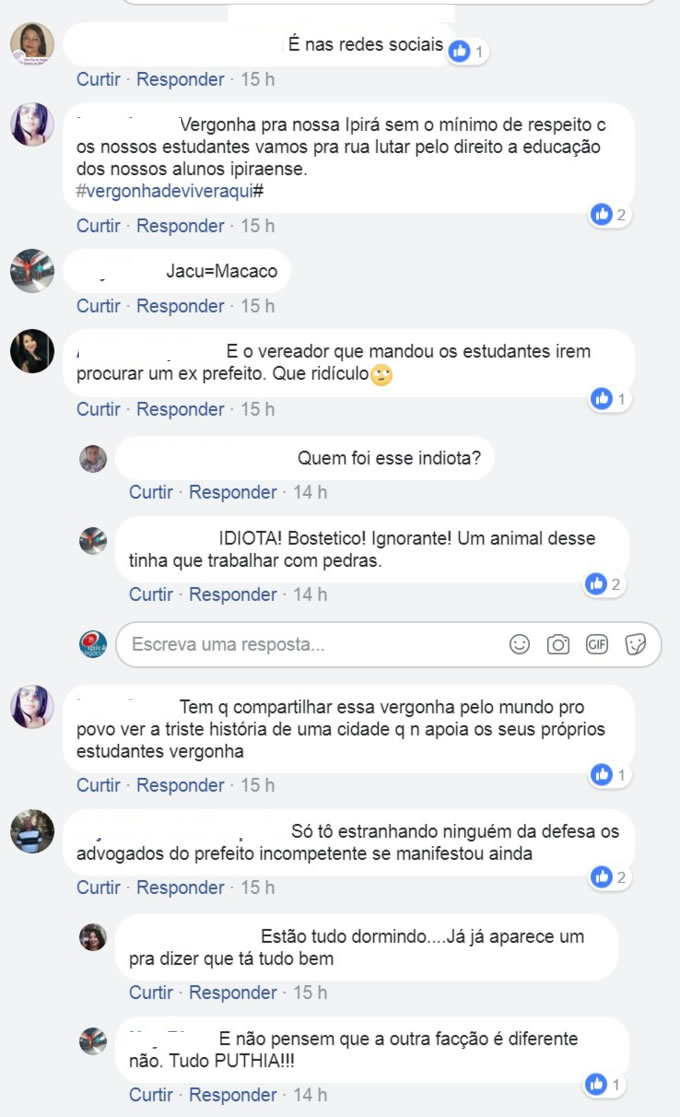This screenshot has width=680, height=1117.
Task: Like the 'Quem foi esse indiota?' reply
Action: (x=151, y=492)
